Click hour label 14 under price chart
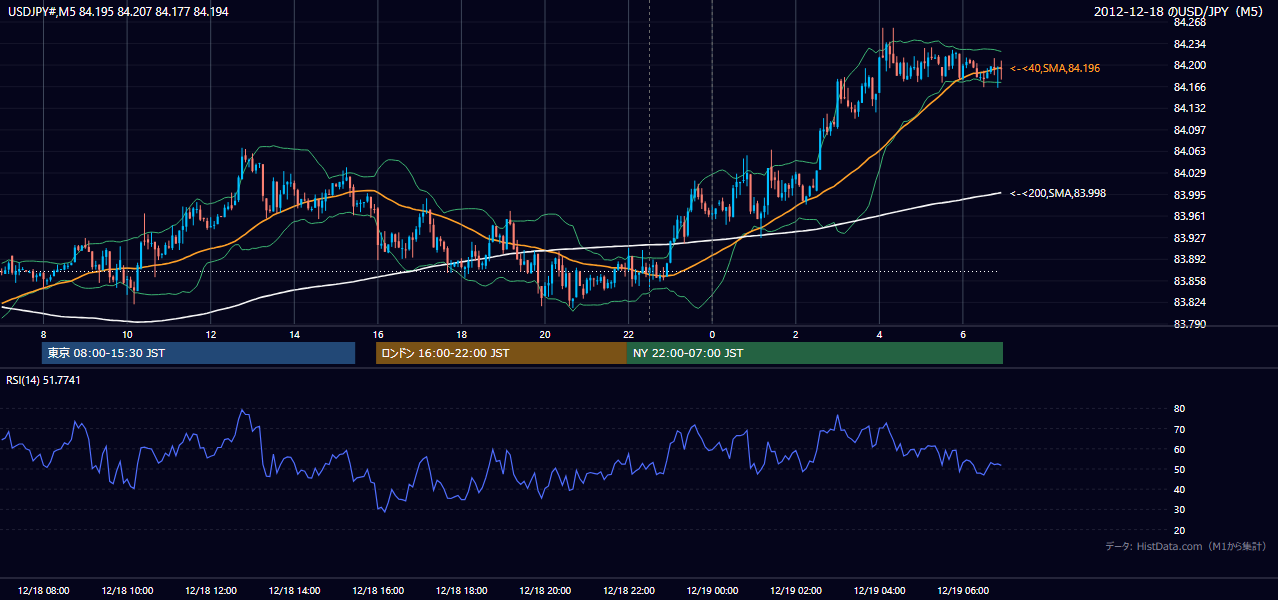The image size is (1278, 600). coord(294,334)
